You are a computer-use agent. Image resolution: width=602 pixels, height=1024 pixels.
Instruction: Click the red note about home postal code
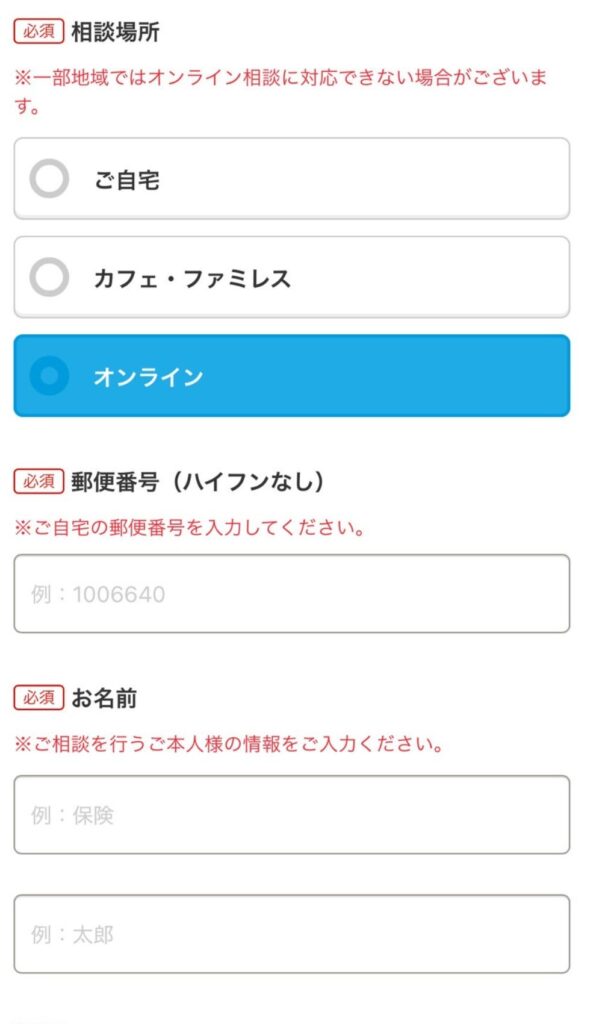(x=188, y=527)
